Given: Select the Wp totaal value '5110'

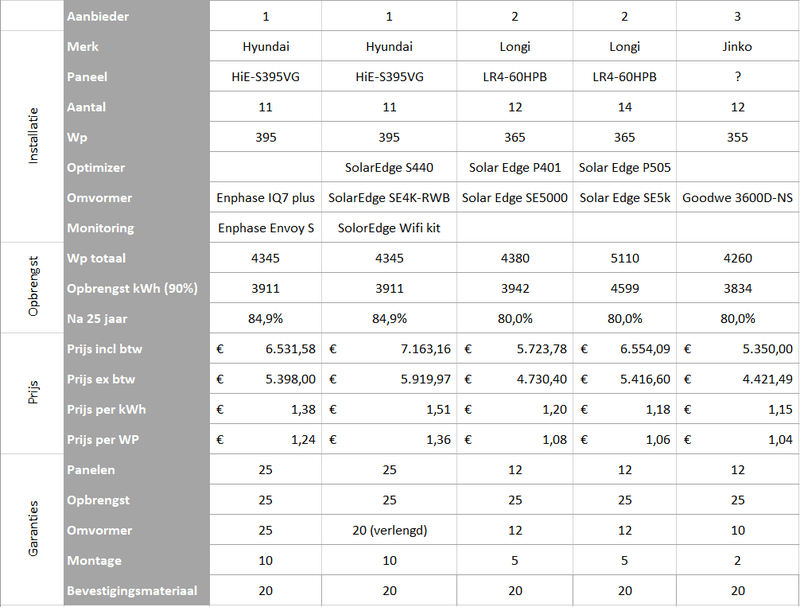Looking at the screenshot, I should (624, 258).
